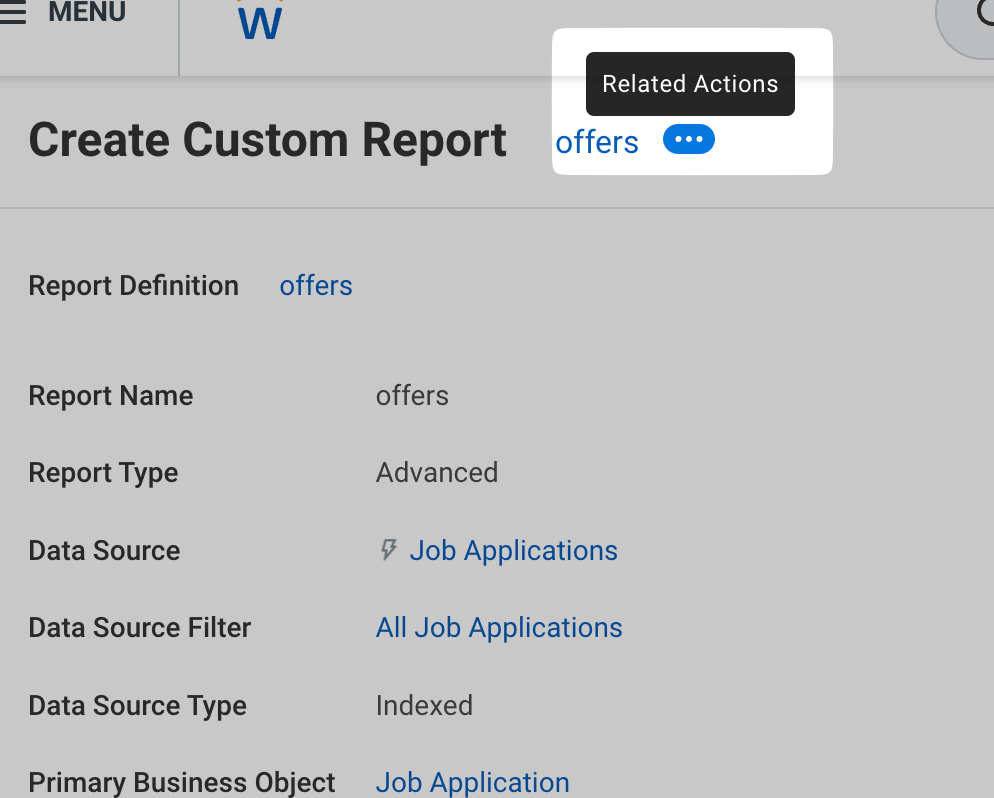Click the Advanced report type value

tap(436, 473)
